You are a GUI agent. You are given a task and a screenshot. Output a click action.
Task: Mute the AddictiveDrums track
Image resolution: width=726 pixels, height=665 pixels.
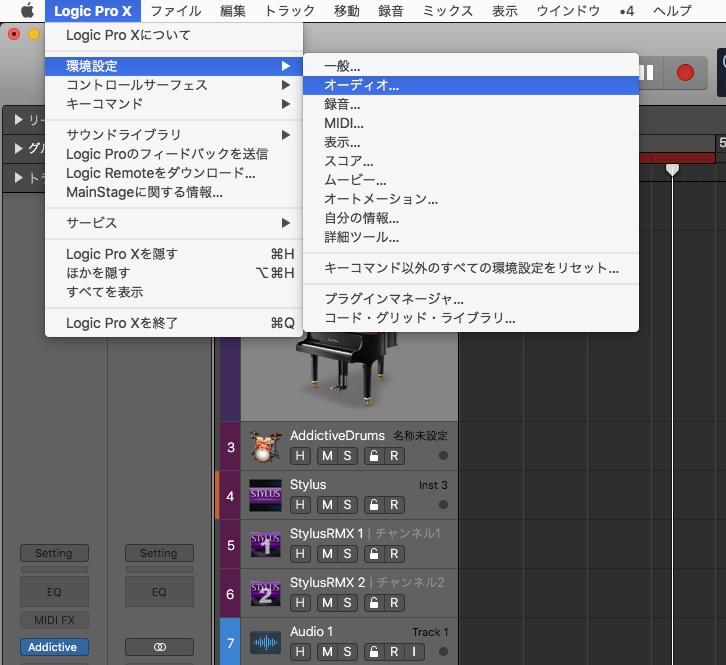coord(327,456)
